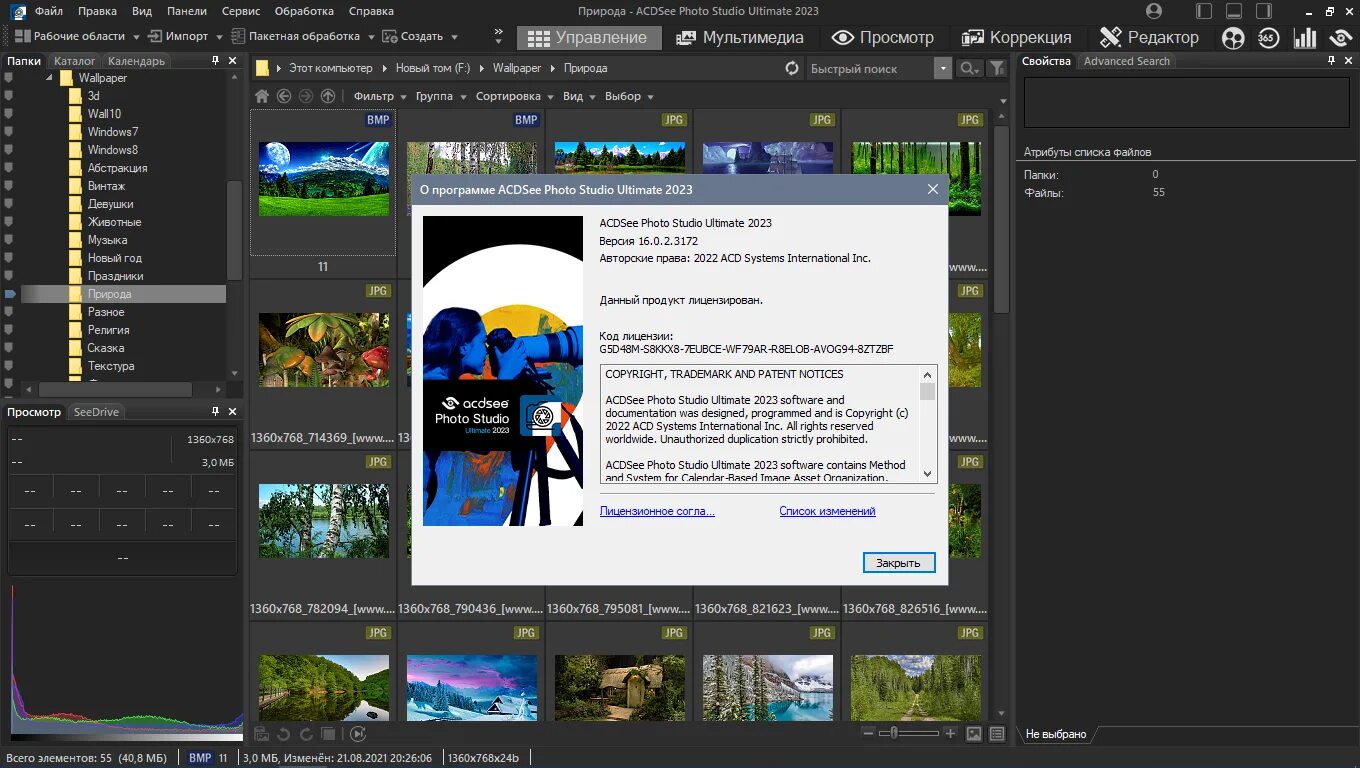
Task: Open the Editor mode (Редактор)
Action: pos(1149,37)
